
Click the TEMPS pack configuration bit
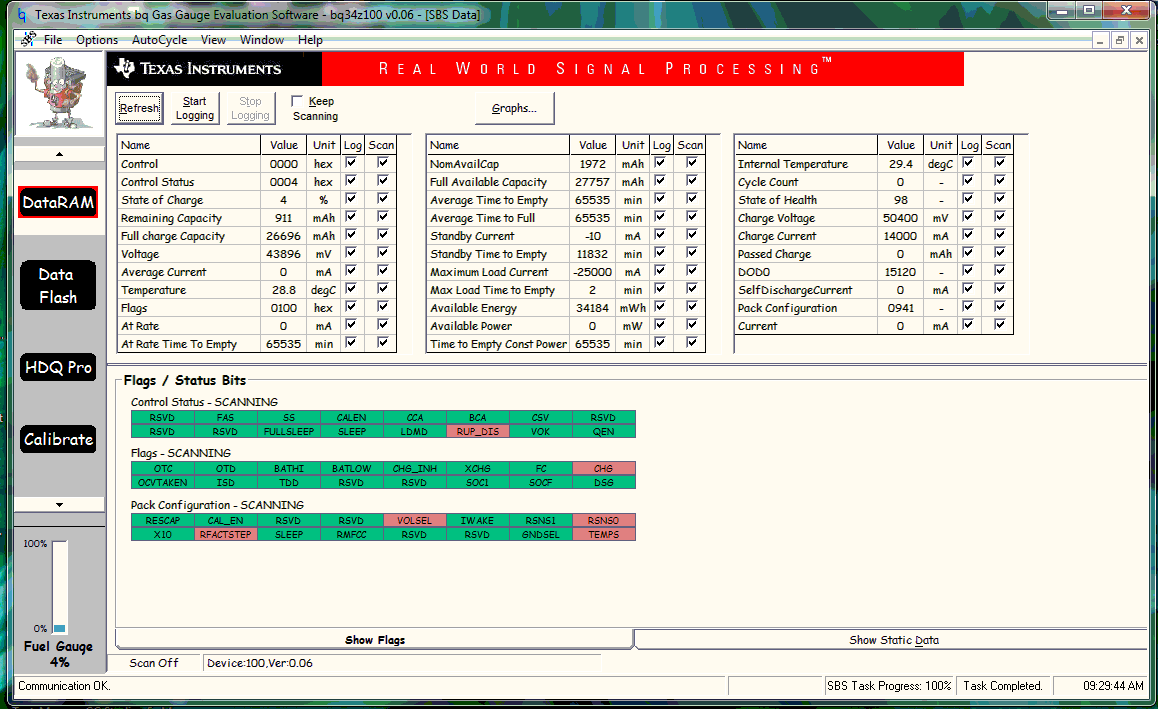(603, 535)
